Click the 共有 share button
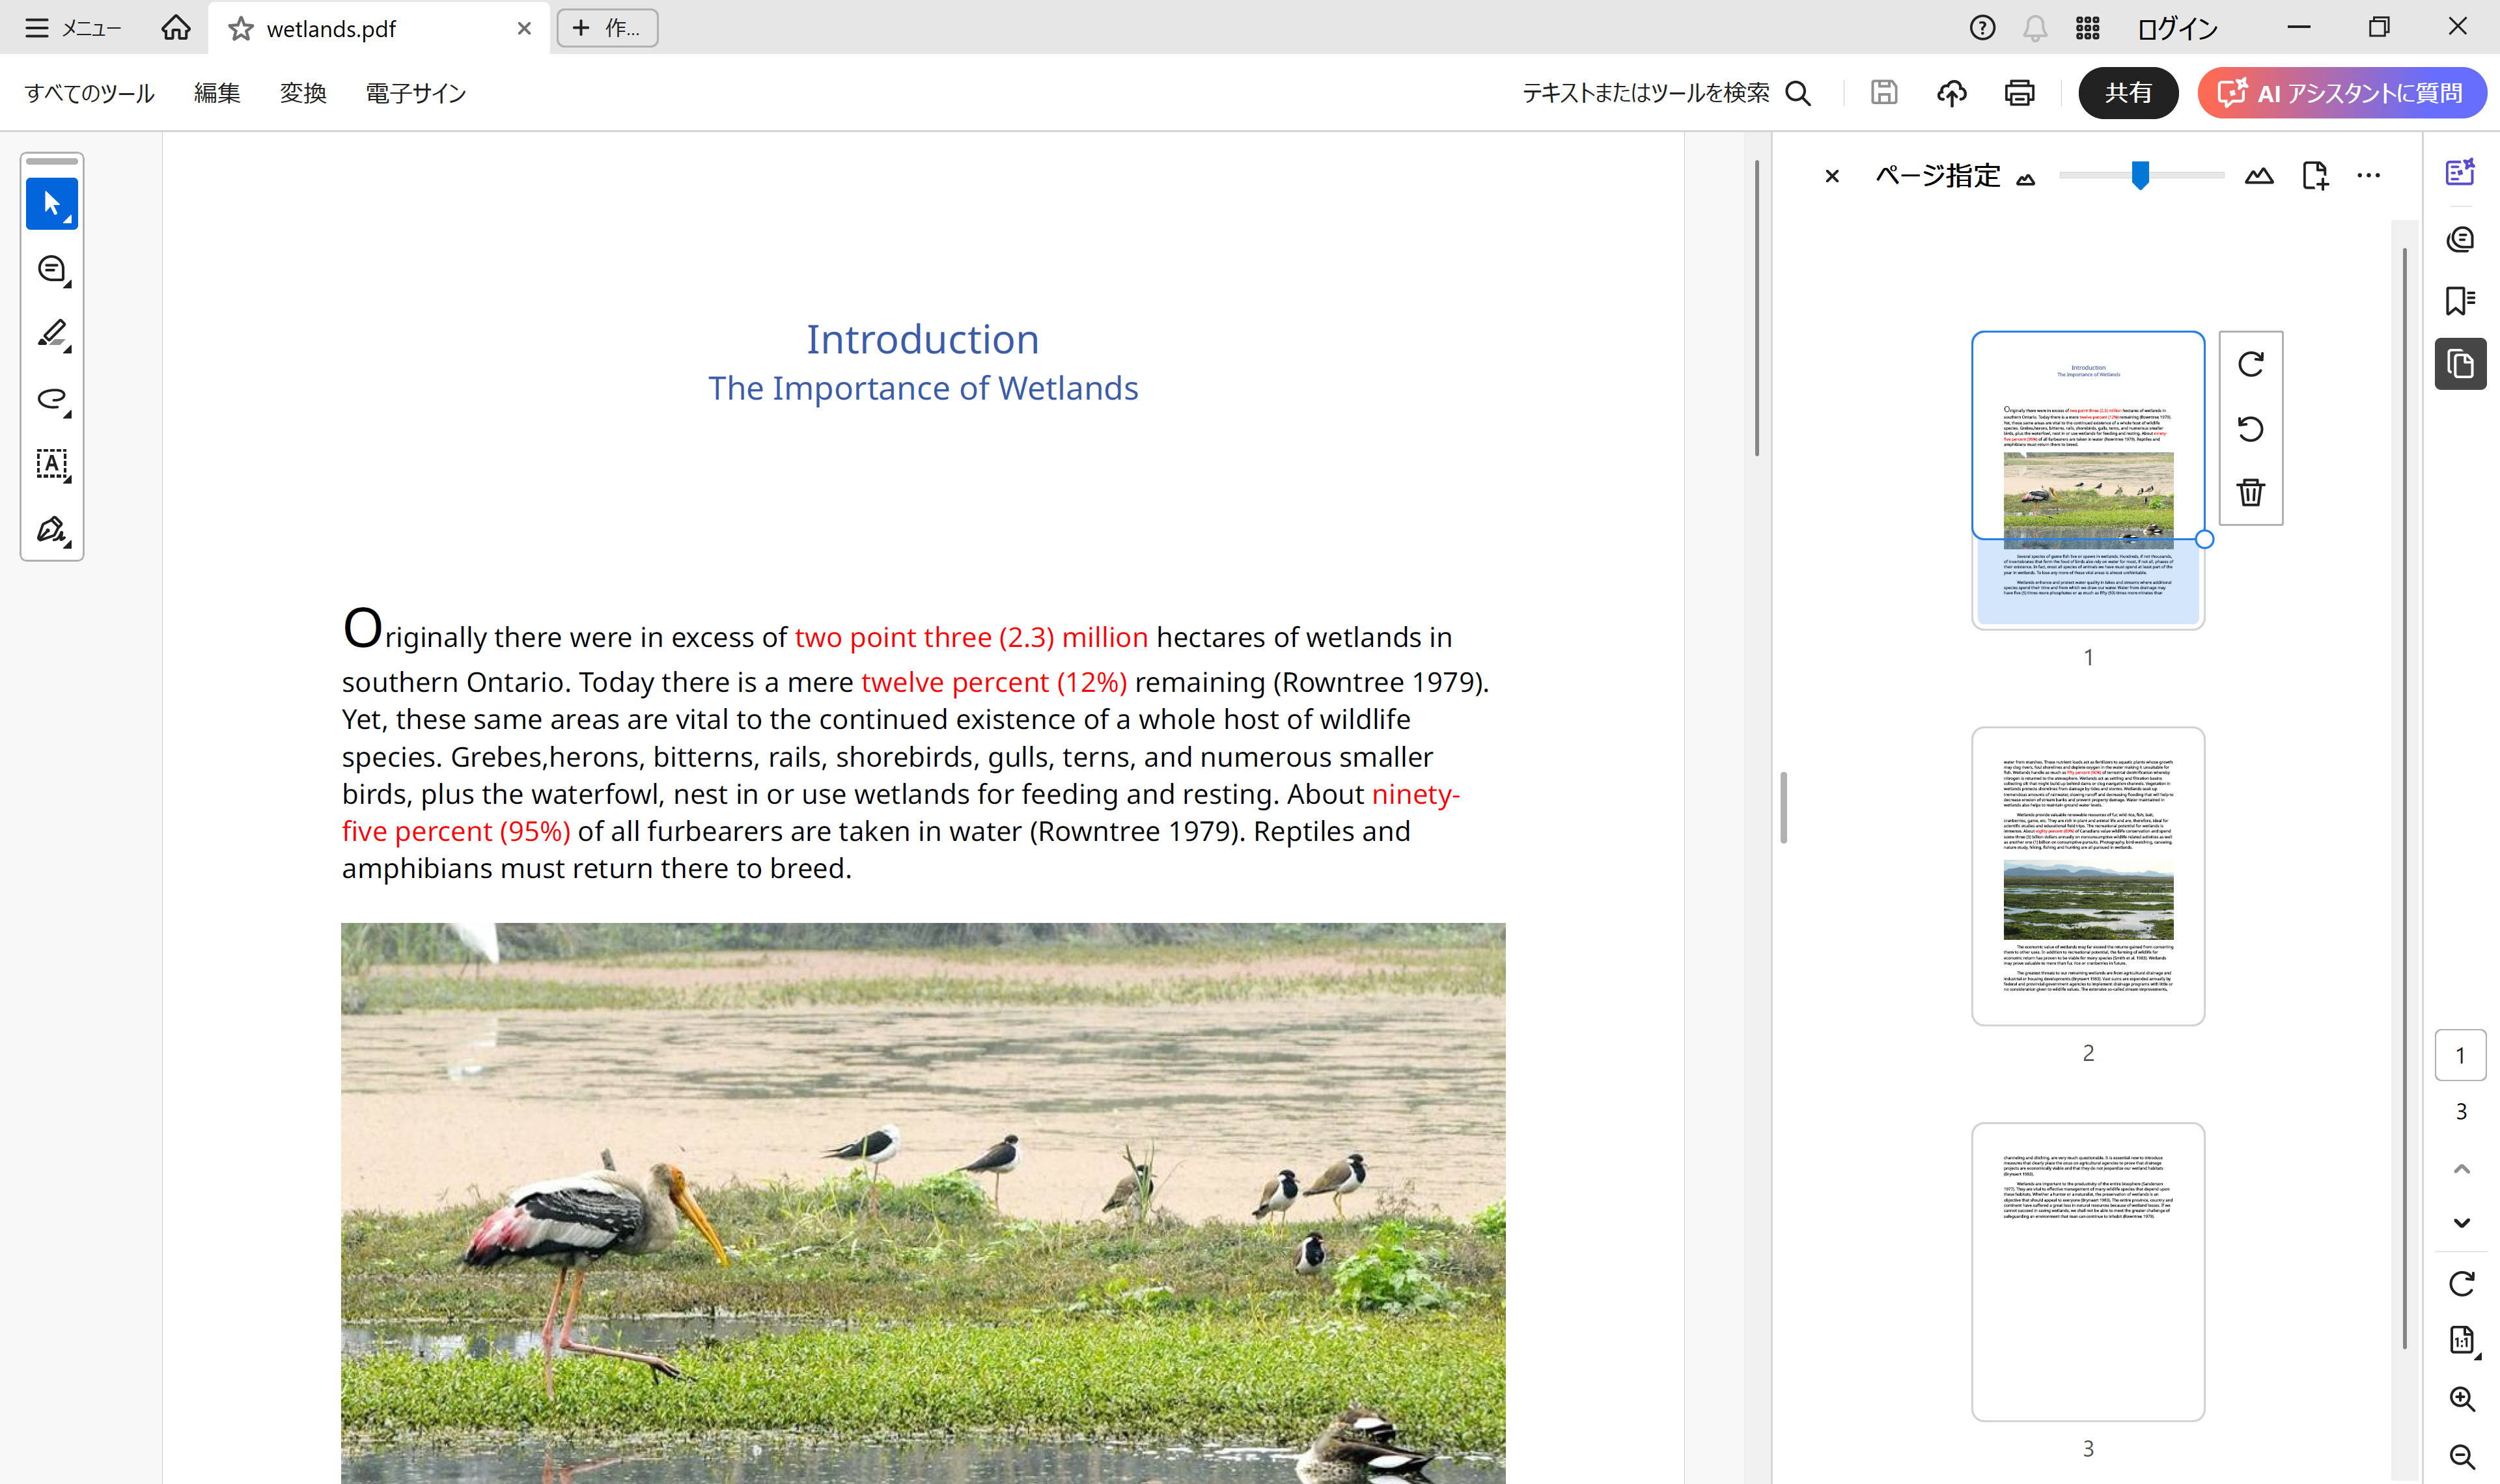The height and width of the screenshot is (1484, 2500). coord(2127,93)
